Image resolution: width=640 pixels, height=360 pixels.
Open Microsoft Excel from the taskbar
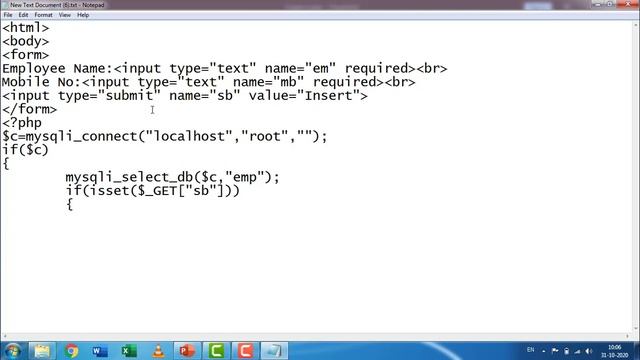(x=129, y=351)
